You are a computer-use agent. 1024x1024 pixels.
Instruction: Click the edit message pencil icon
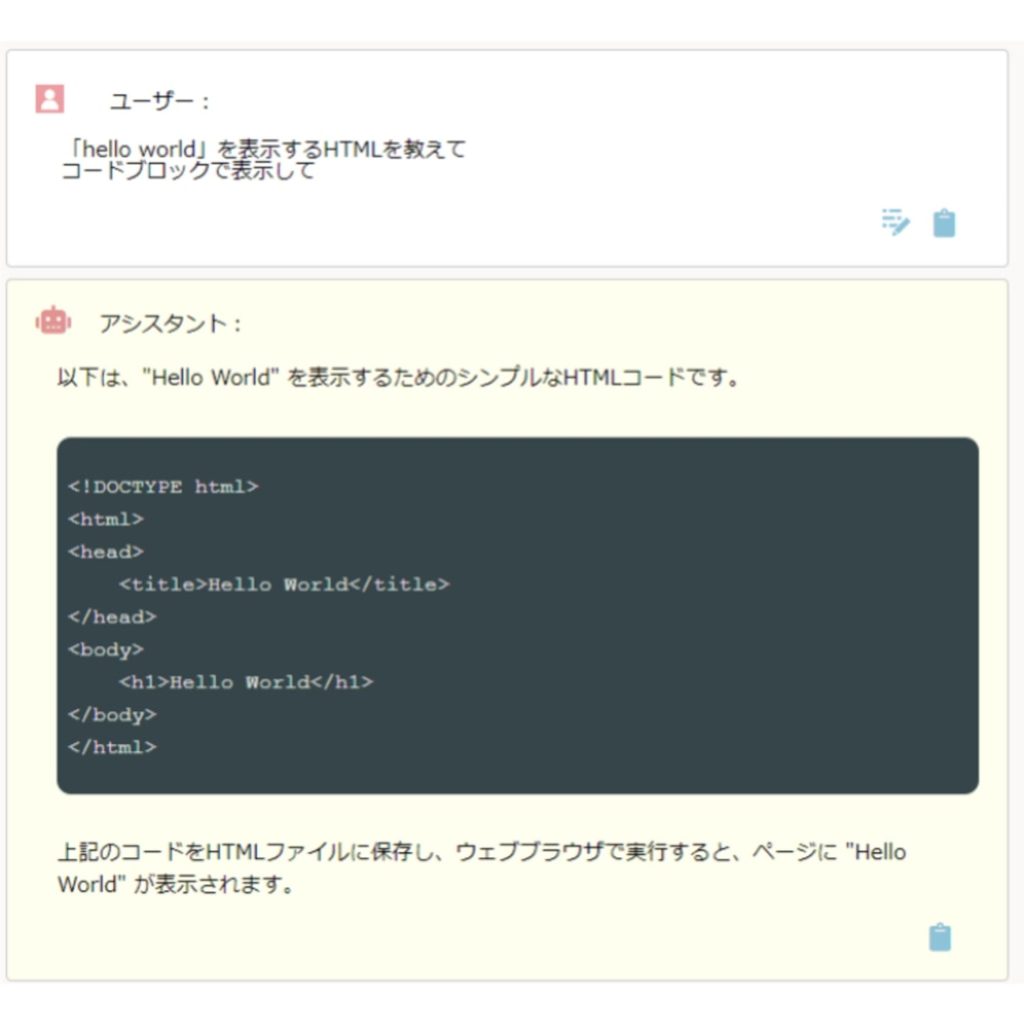coord(895,222)
